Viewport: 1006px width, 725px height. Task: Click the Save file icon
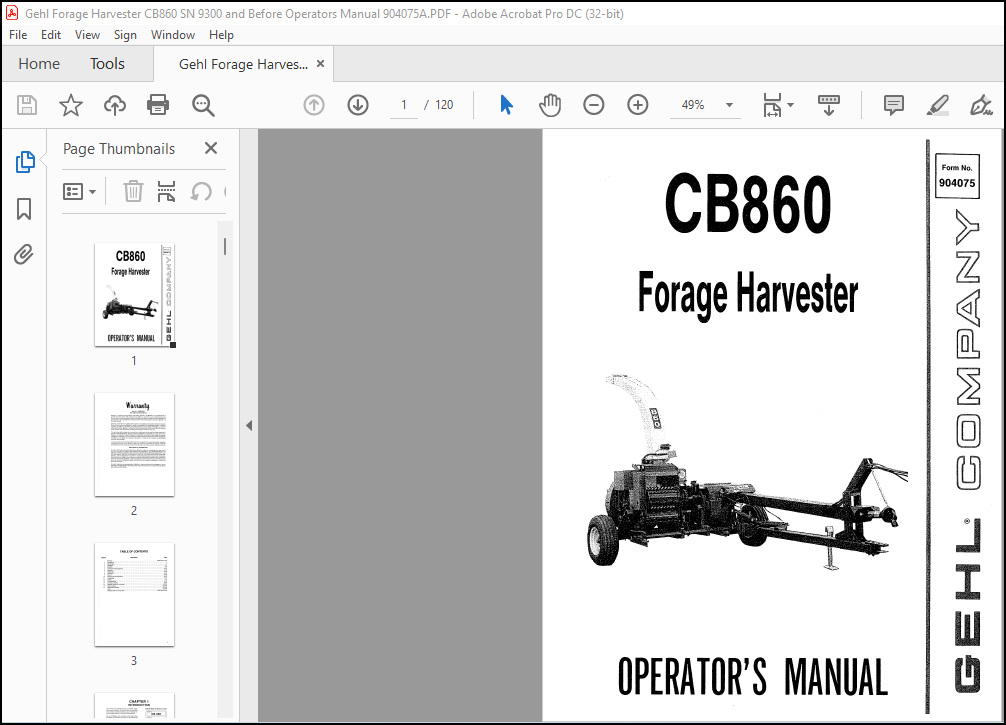coord(27,105)
